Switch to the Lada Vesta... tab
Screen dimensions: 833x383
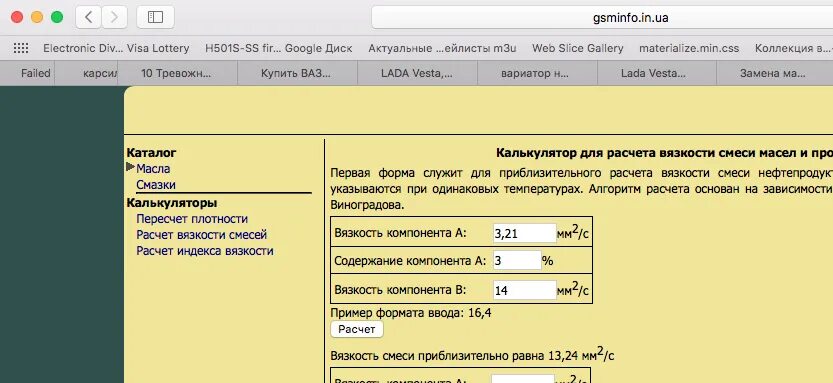point(657,73)
